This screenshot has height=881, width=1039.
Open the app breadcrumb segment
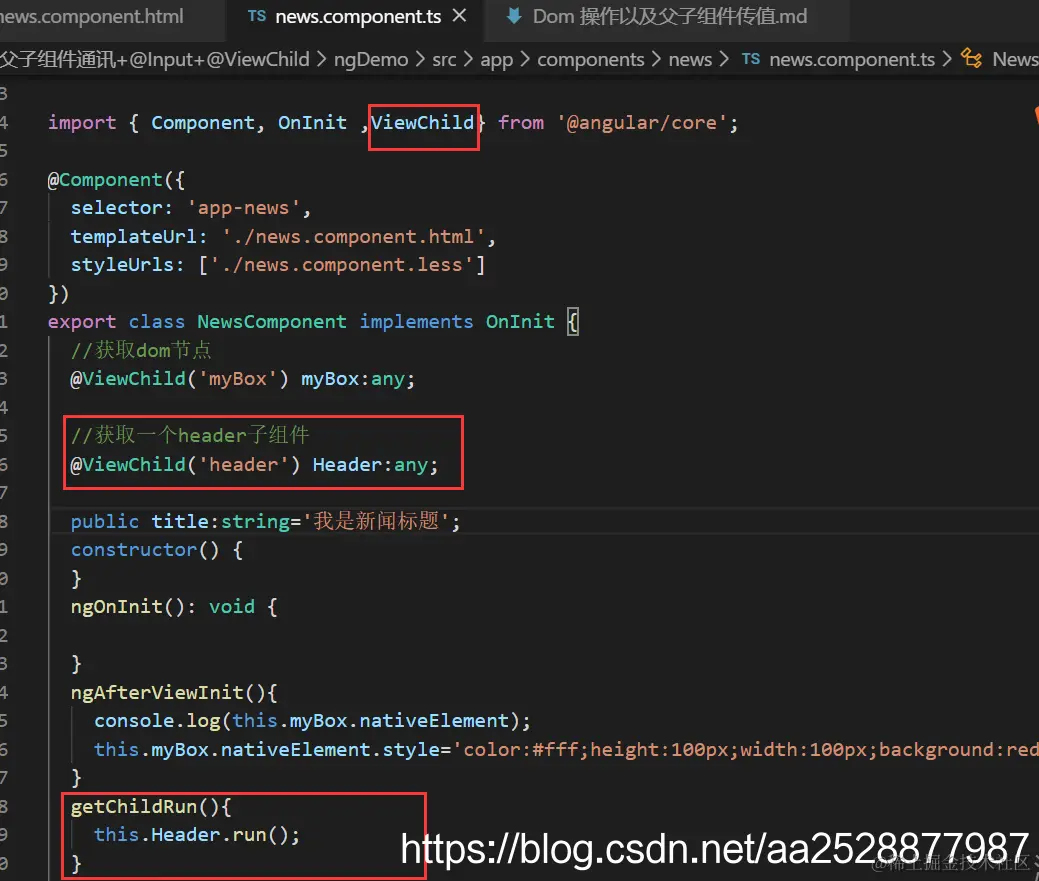(496, 60)
